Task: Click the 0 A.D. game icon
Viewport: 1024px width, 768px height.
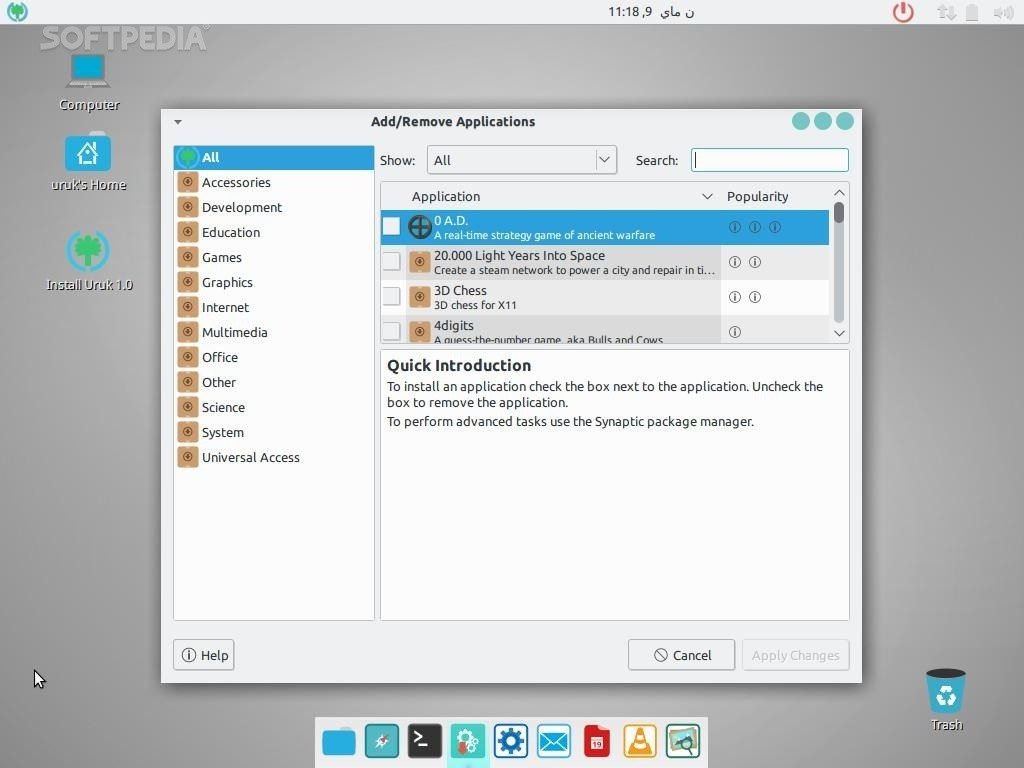Action: (420, 227)
